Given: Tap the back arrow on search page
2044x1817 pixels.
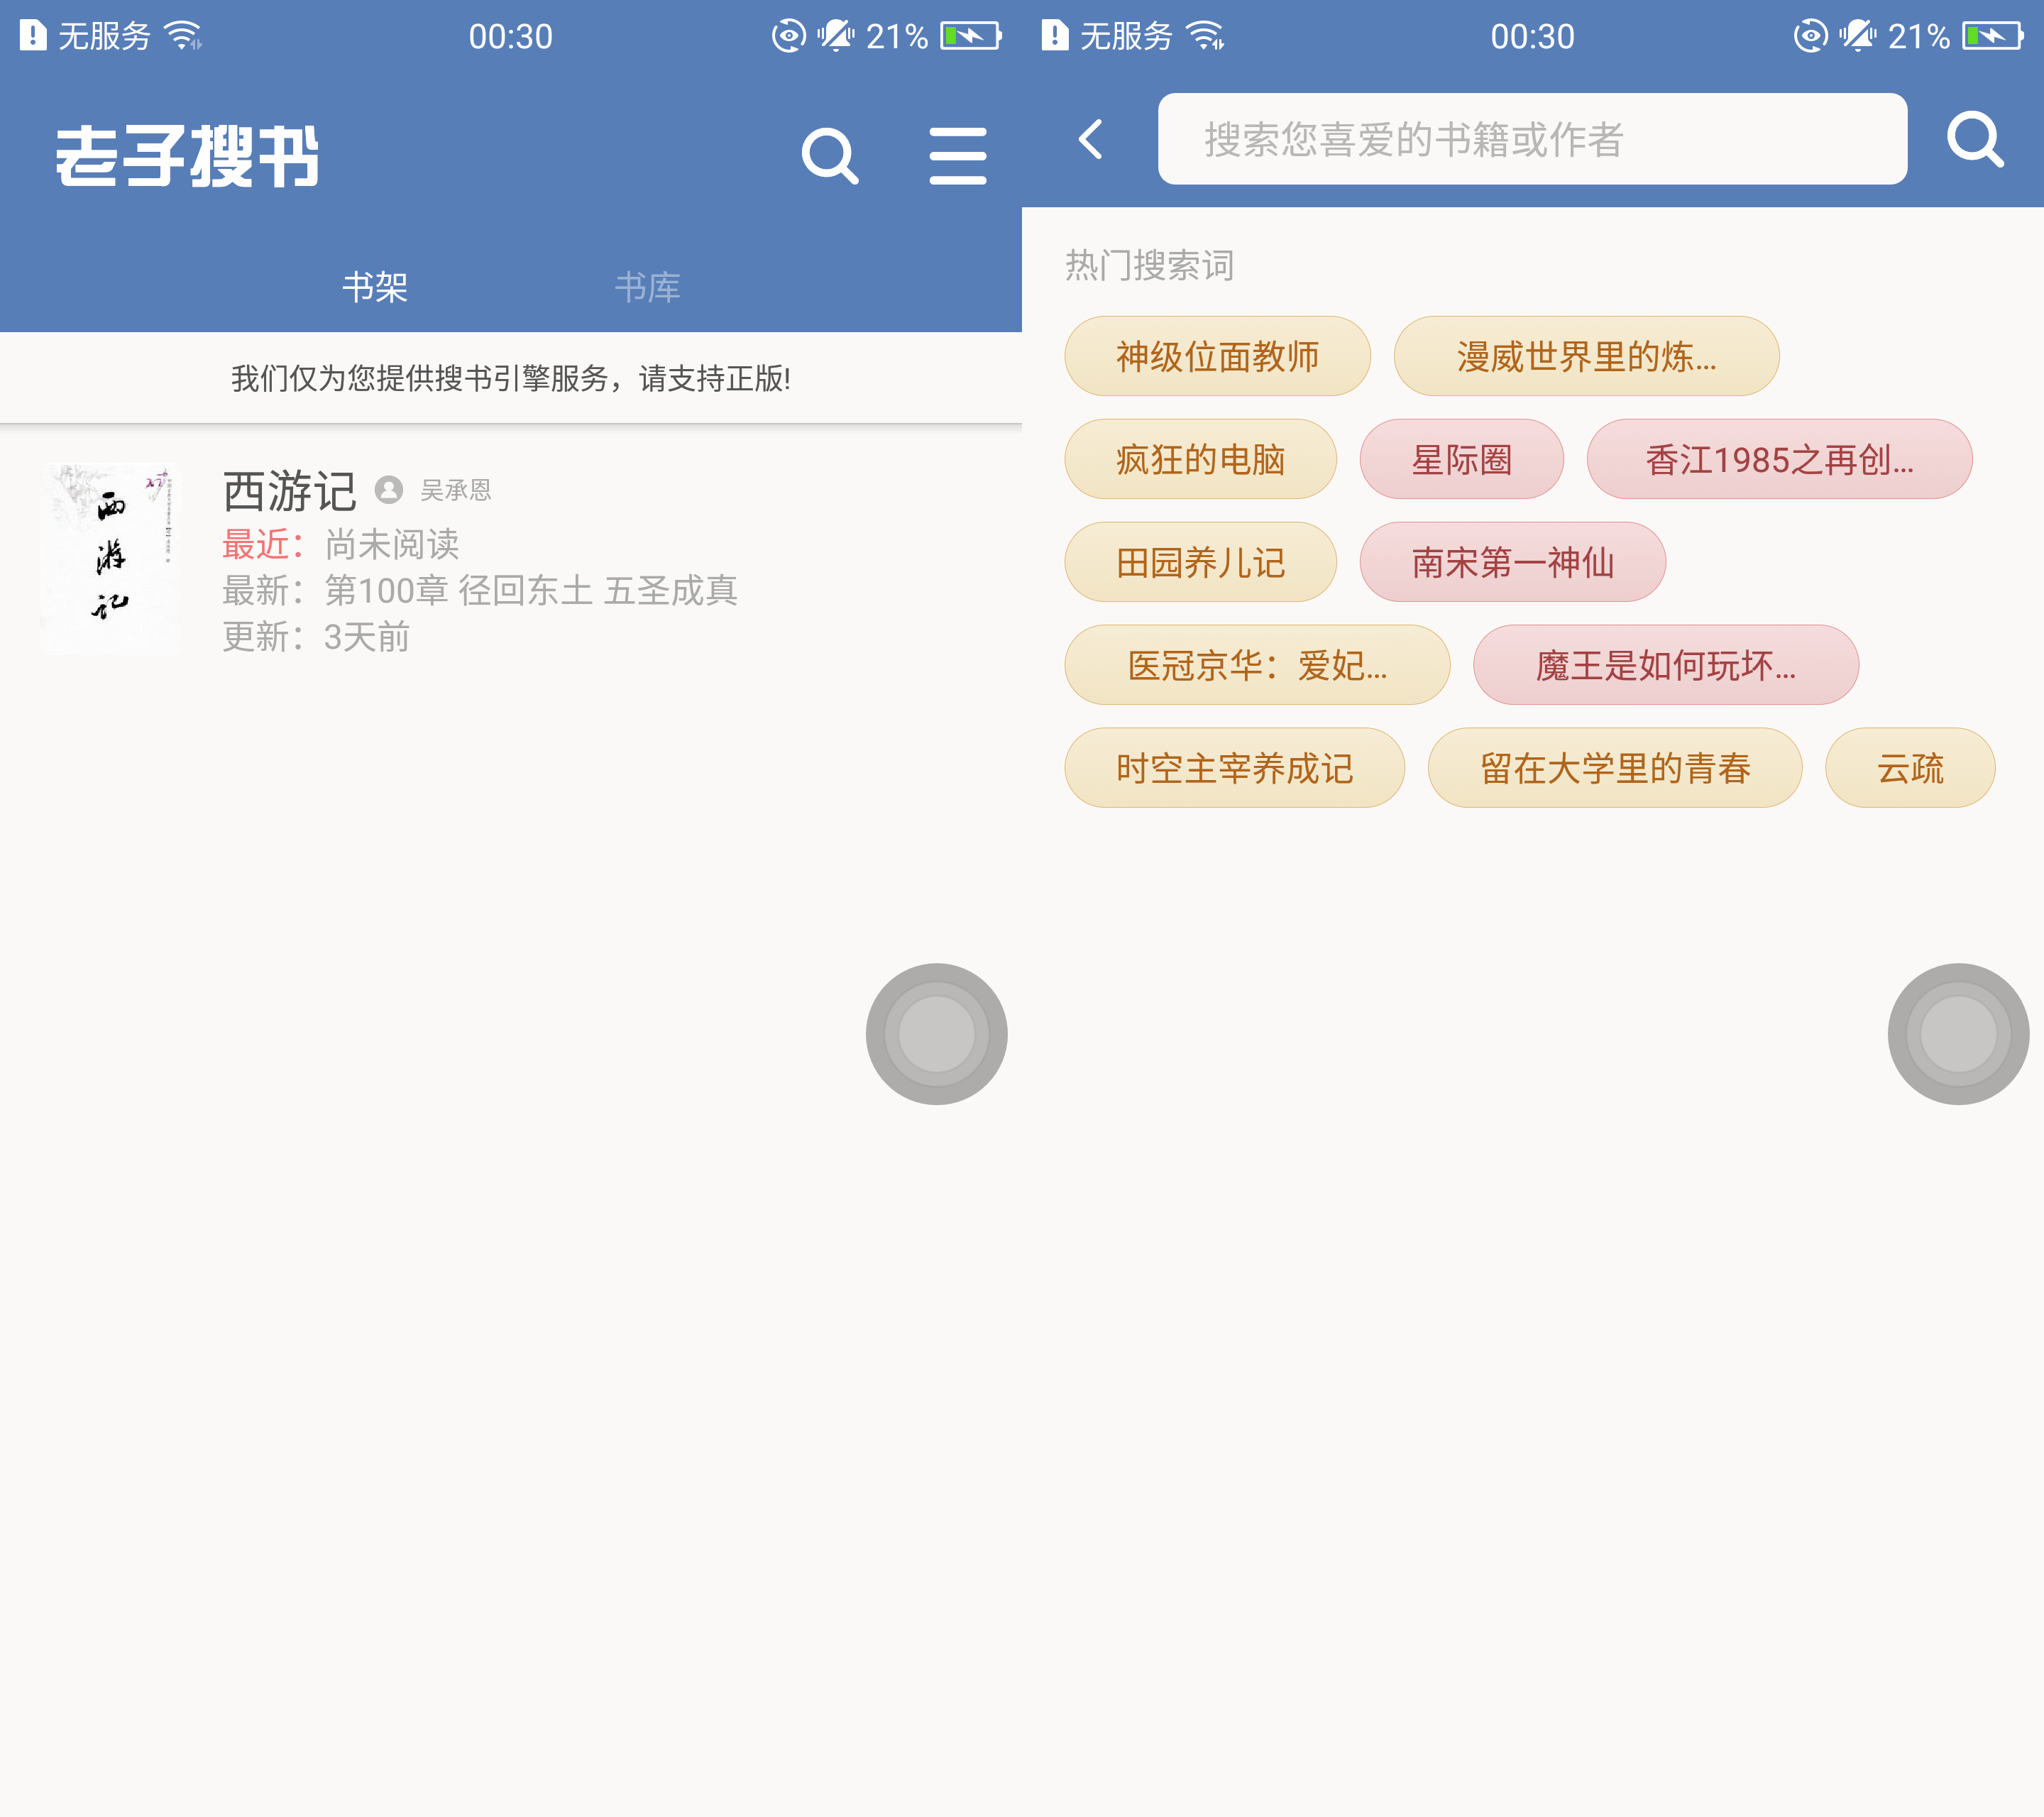Looking at the screenshot, I should pos(1092,139).
